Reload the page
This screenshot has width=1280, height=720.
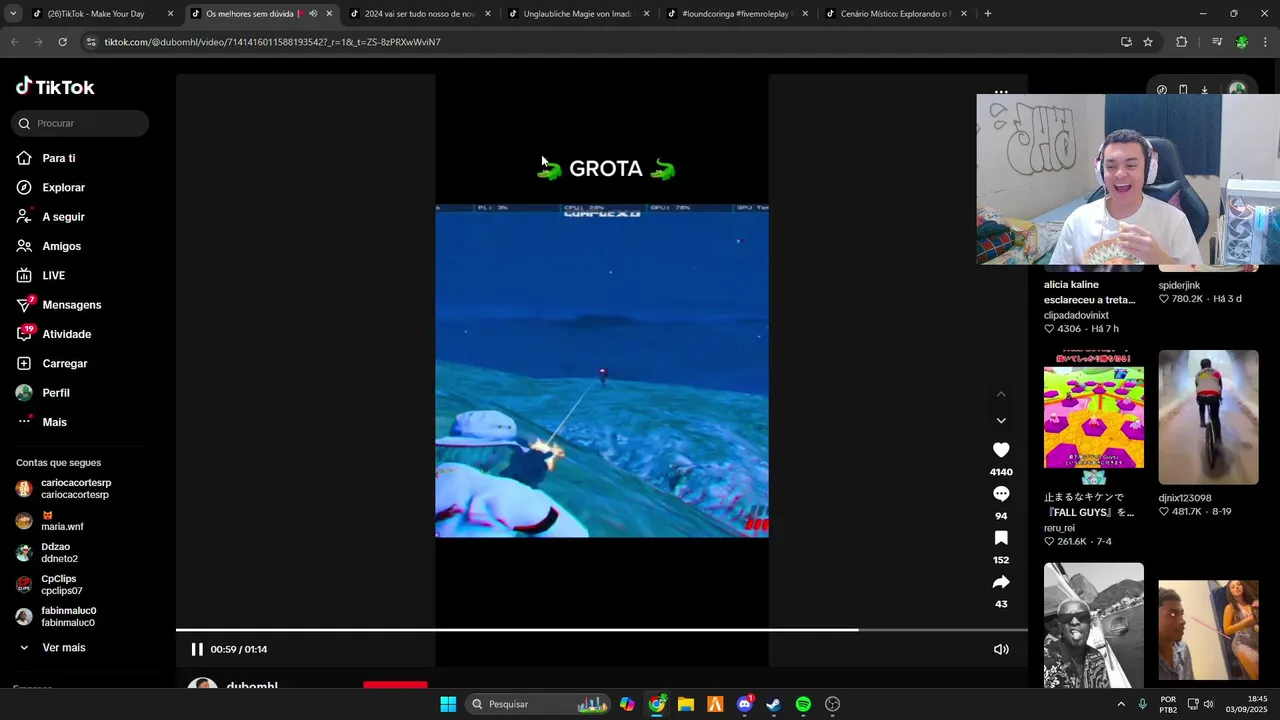62,42
